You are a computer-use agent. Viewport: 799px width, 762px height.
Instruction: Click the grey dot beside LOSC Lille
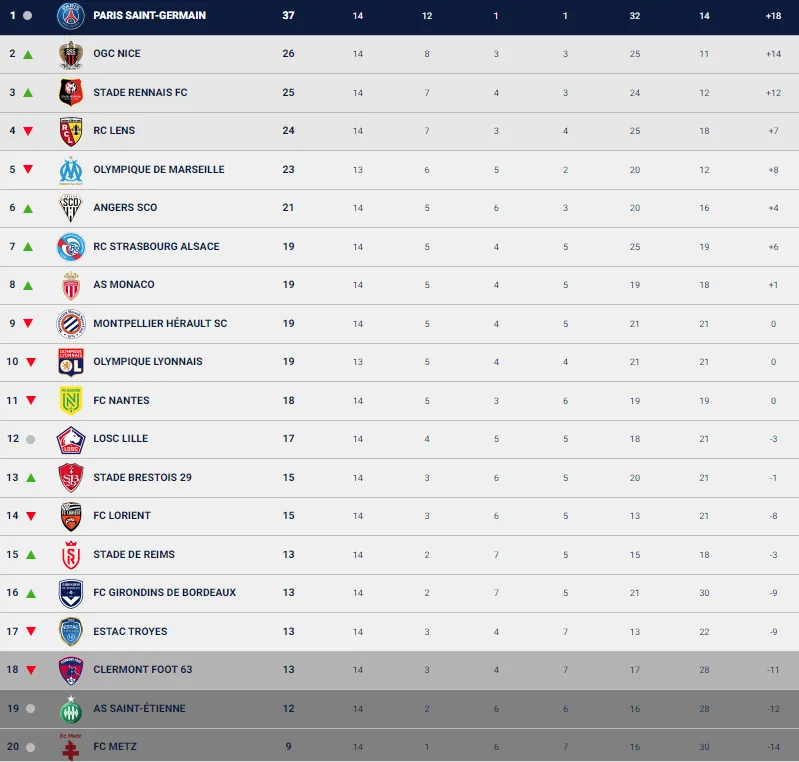point(30,439)
